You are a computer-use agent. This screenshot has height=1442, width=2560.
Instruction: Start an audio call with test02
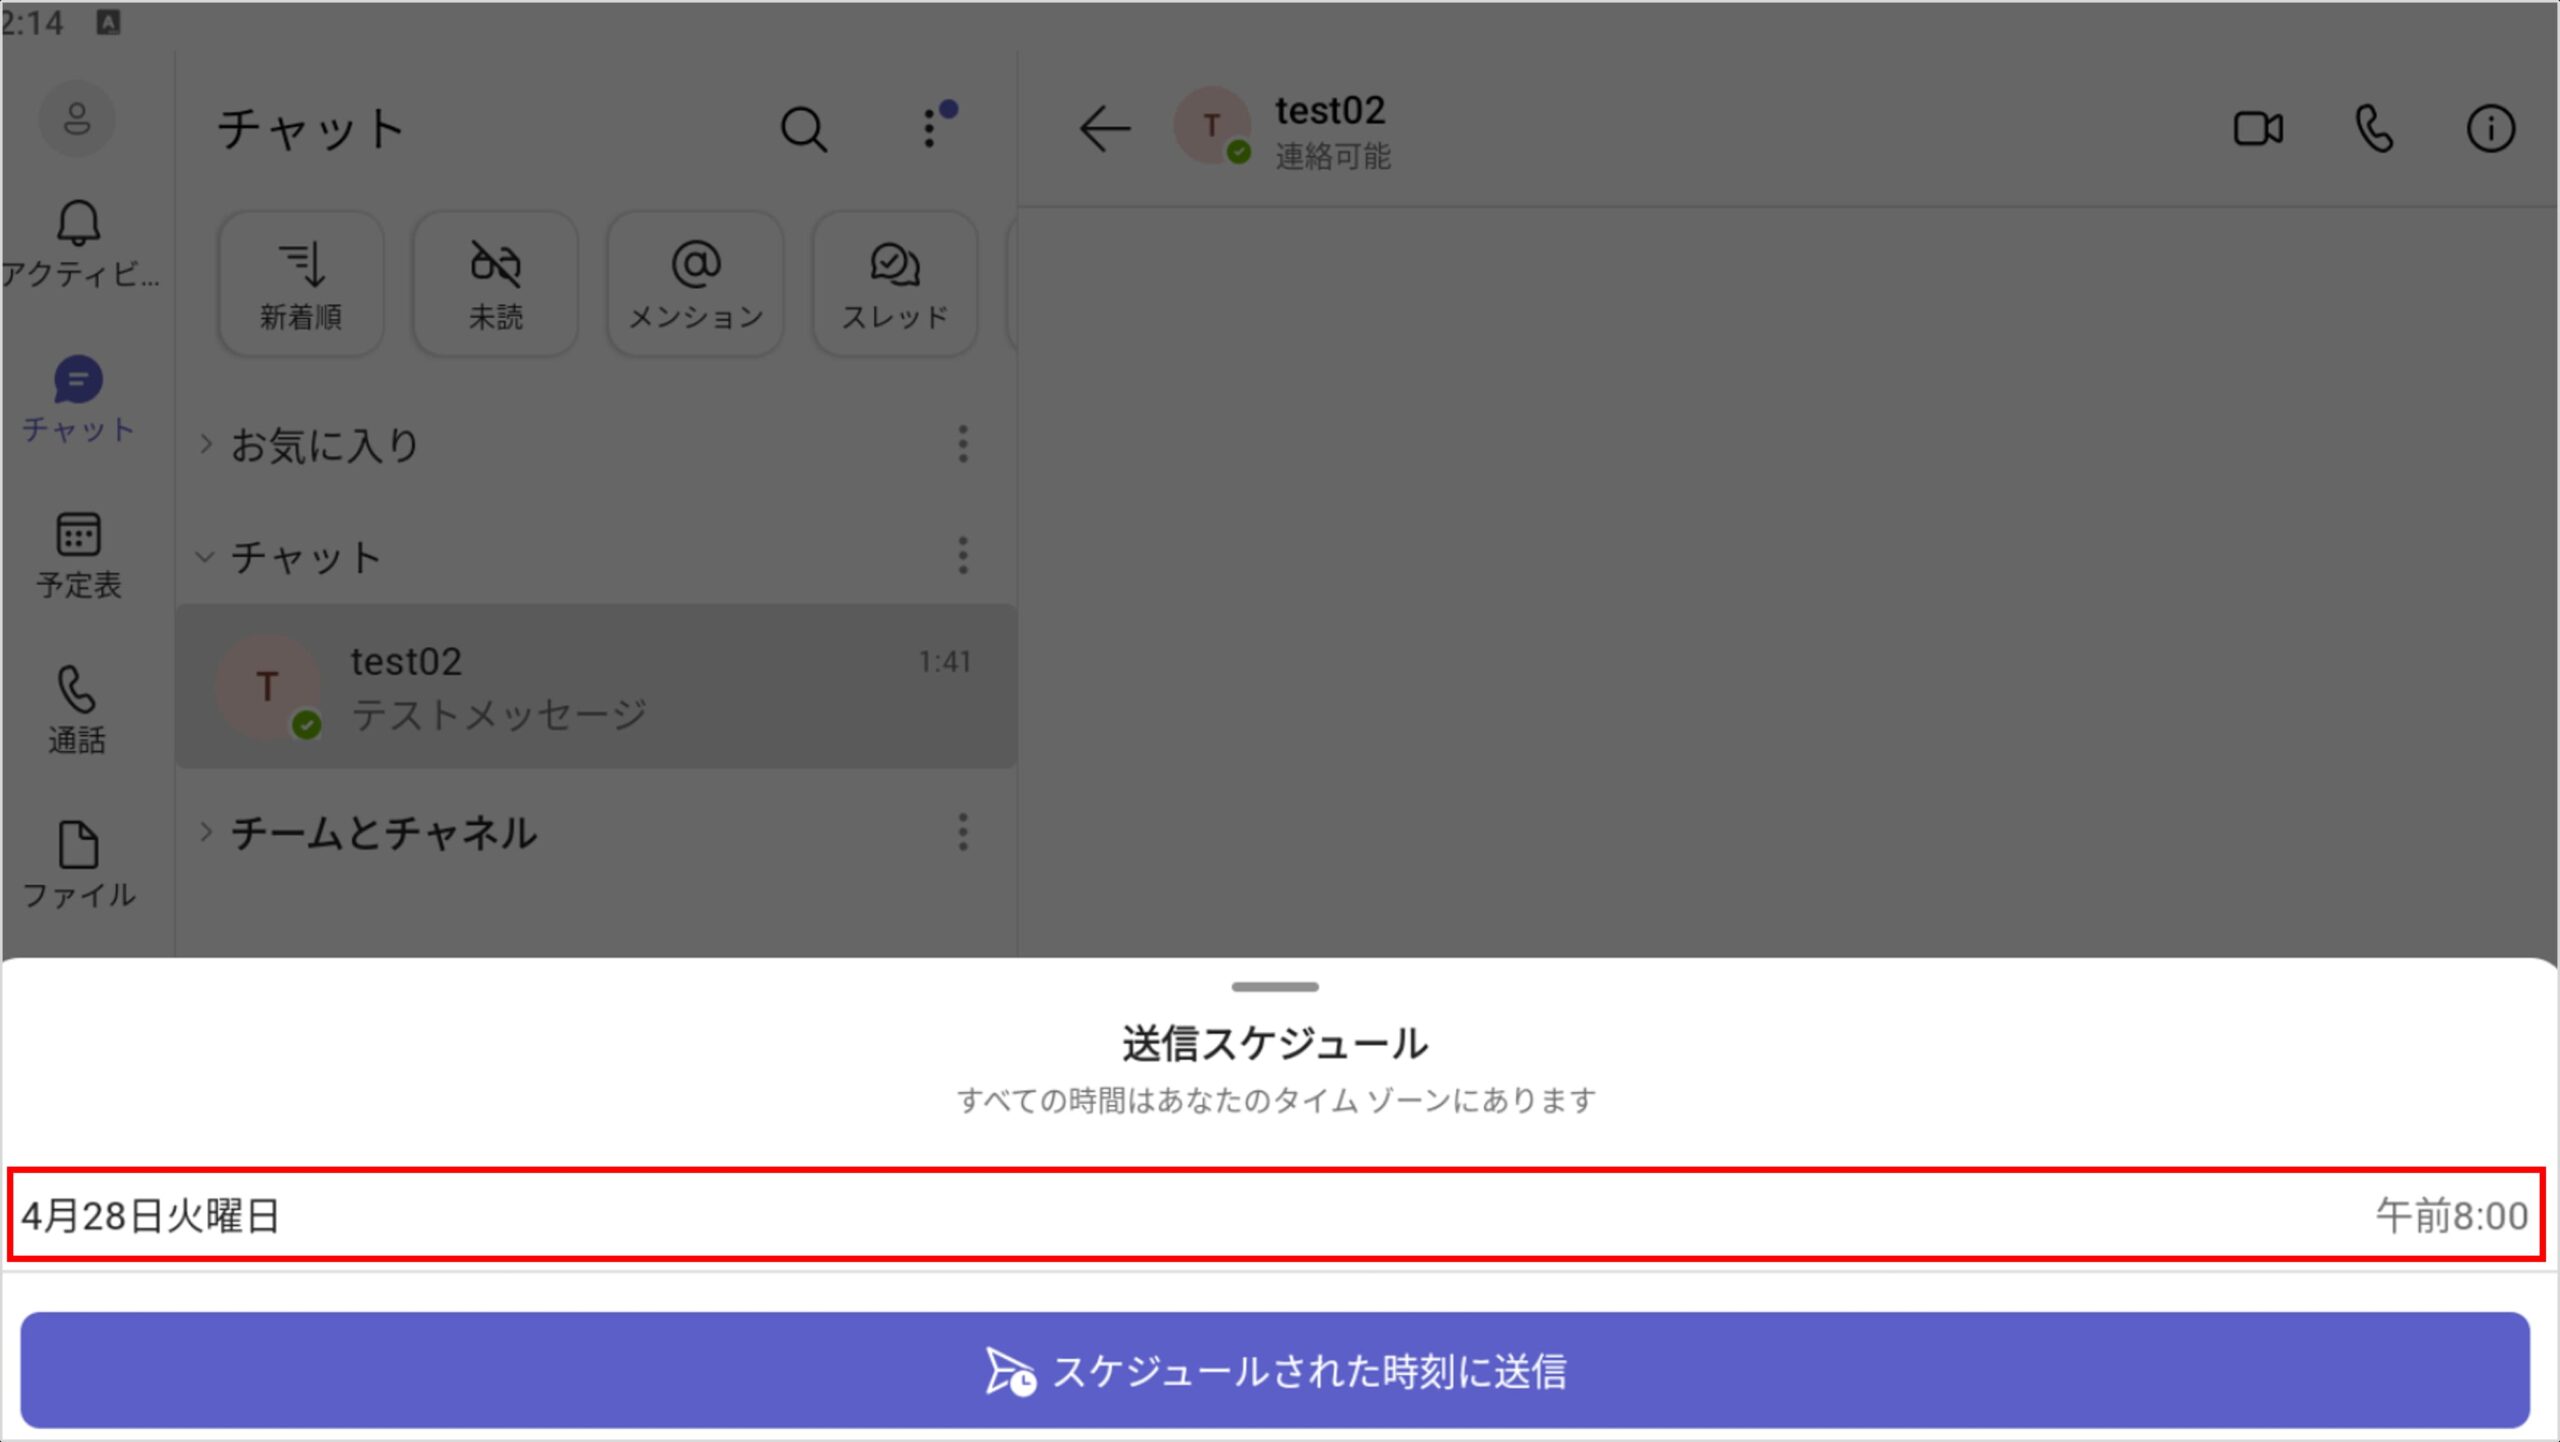(x=2374, y=129)
